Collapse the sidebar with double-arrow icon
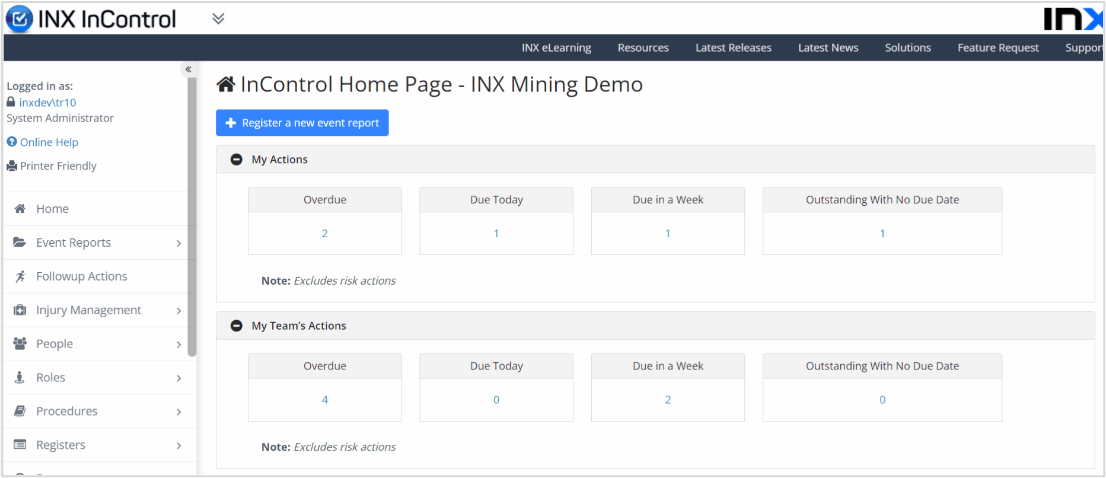Image resolution: width=1106 pixels, height=478 pixels. pyautogui.click(x=188, y=69)
